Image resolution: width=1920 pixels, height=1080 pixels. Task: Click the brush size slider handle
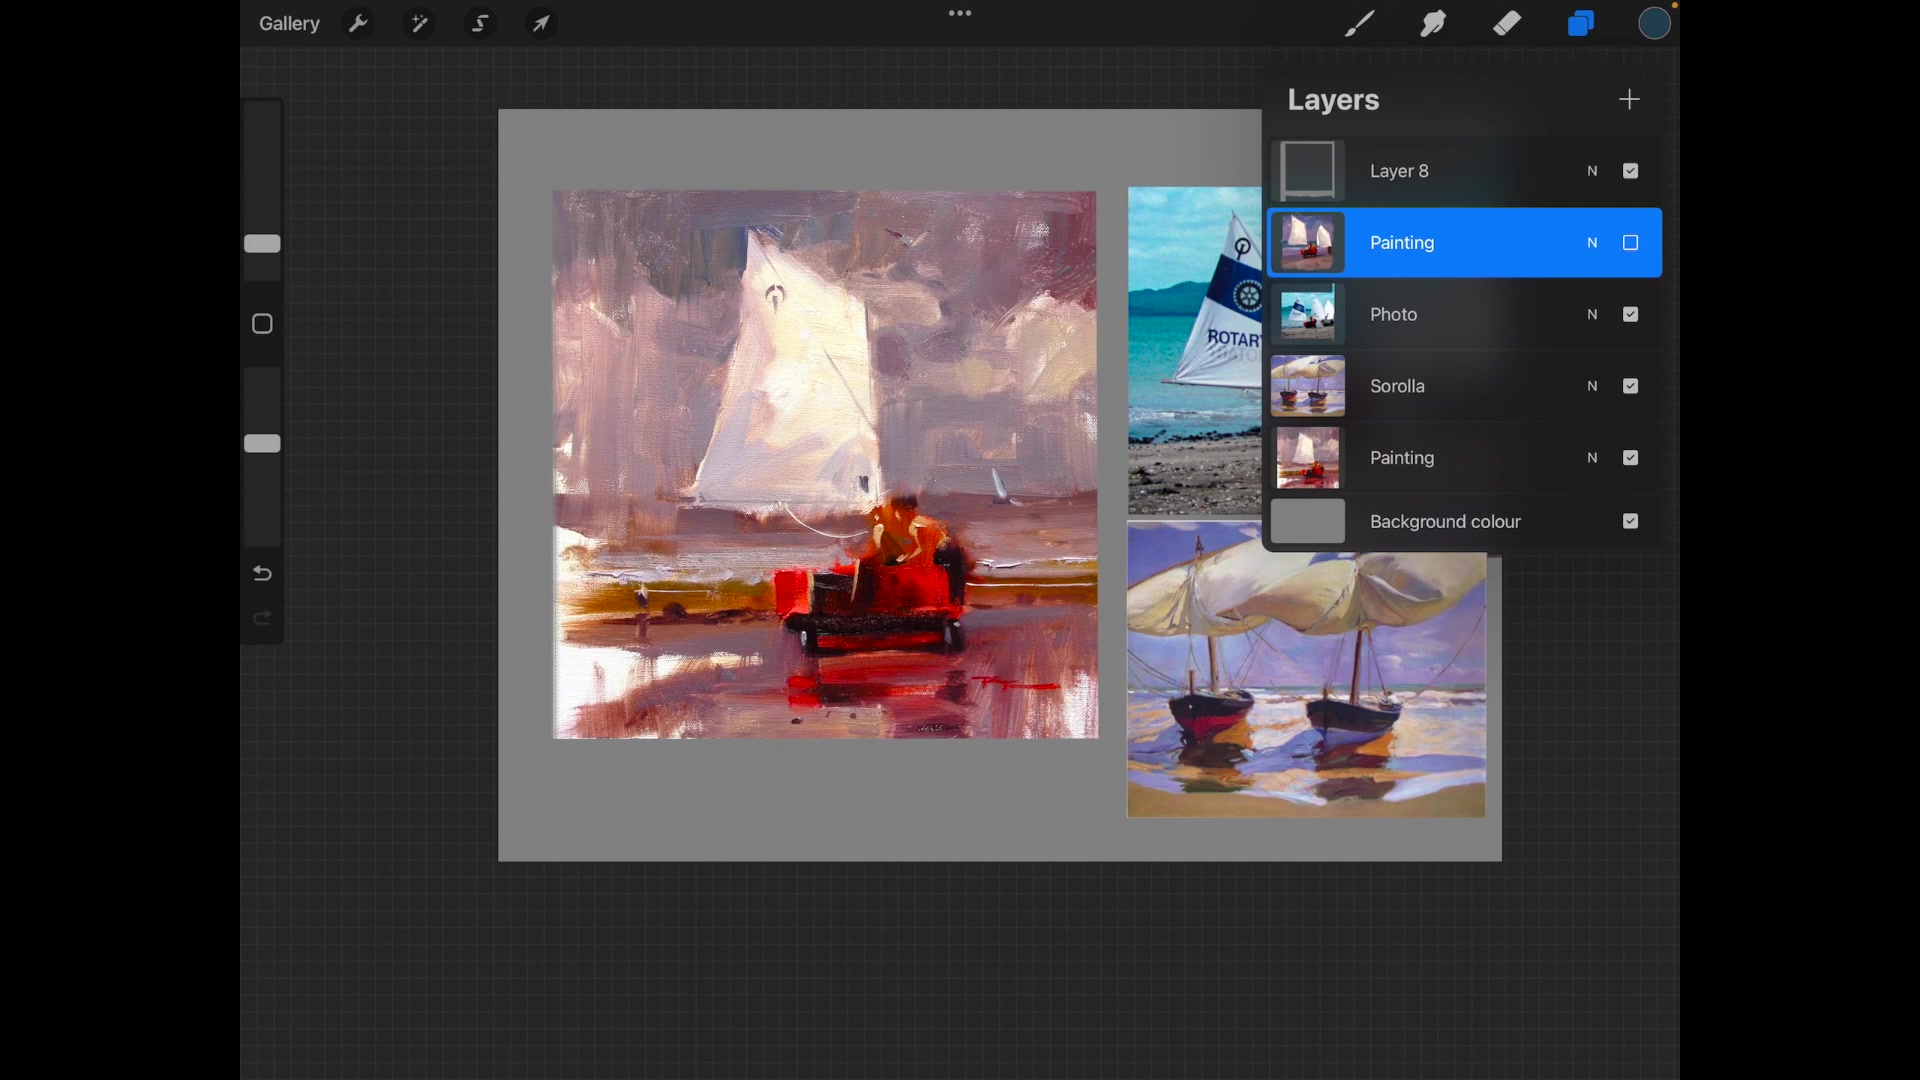pyautogui.click(x=262, y=243)
